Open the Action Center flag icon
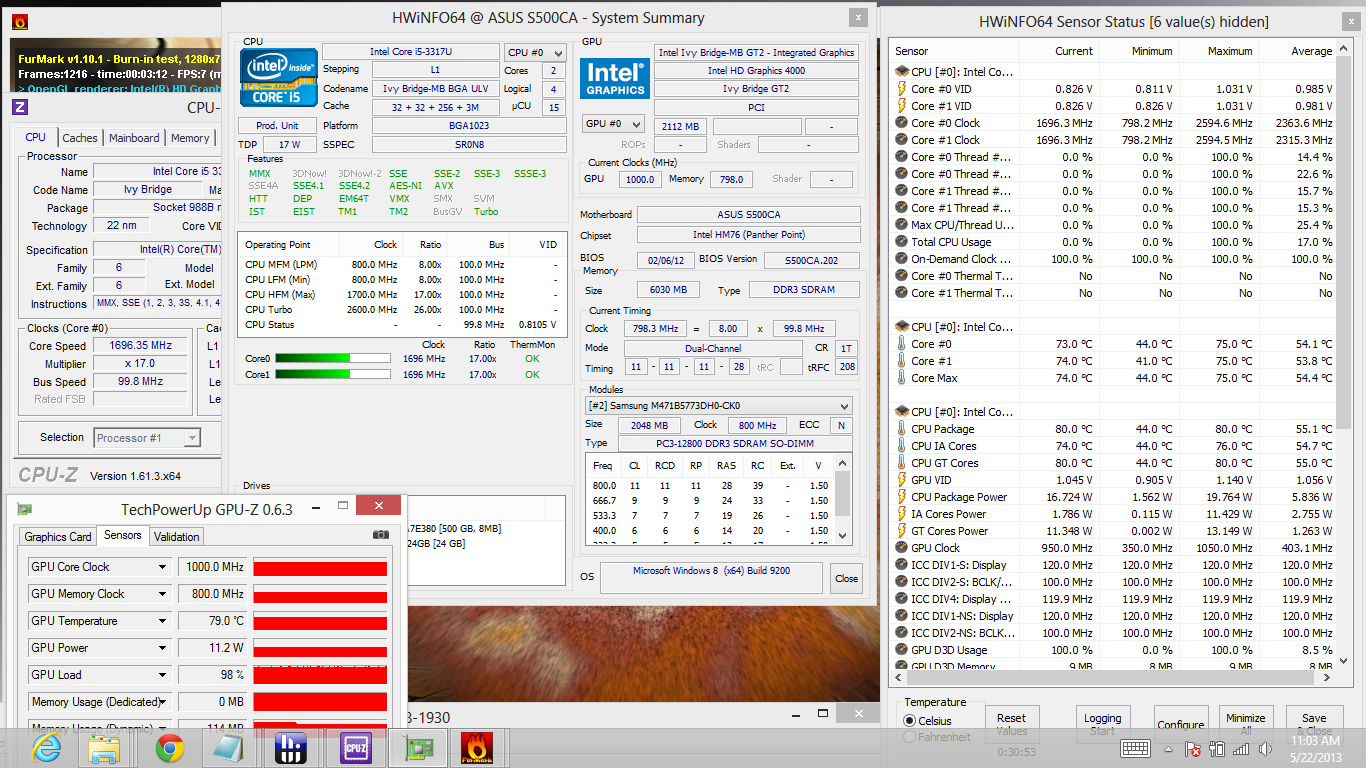The image size is (1366, 768). pos(1192,748)
